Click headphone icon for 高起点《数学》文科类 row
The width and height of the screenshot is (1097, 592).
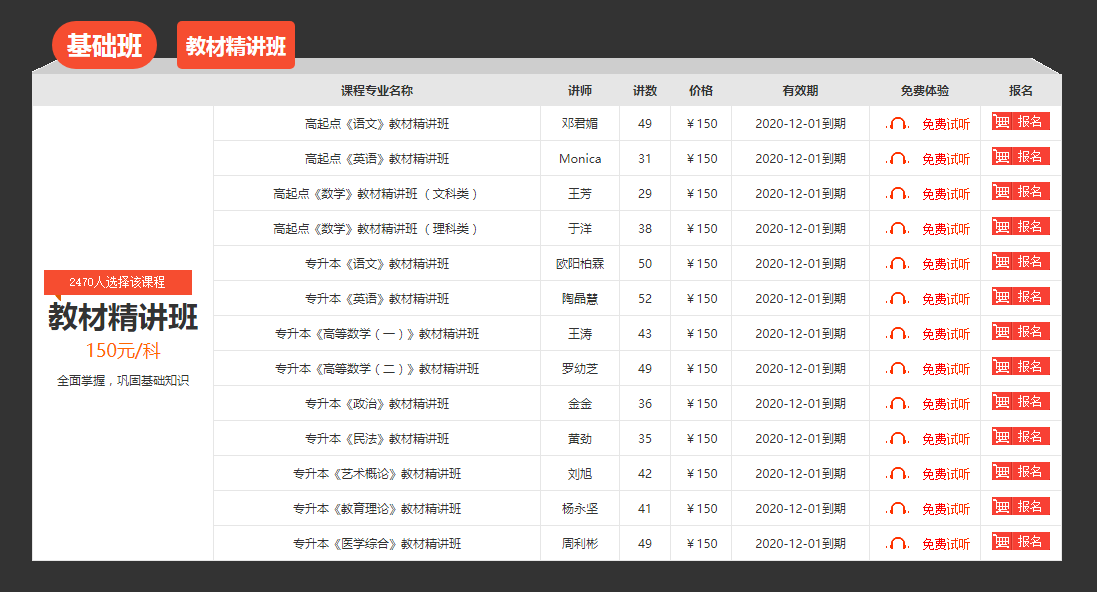tap(897, 194)
